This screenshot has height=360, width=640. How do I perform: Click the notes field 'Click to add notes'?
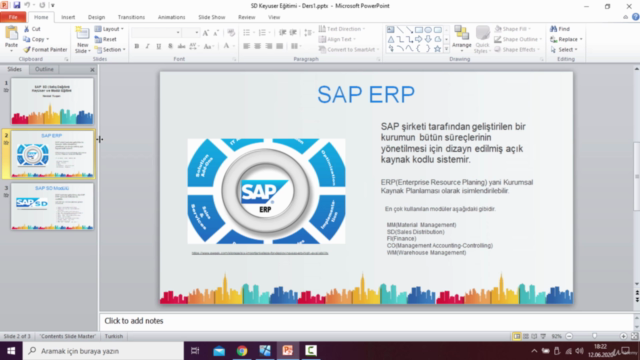pyautogui.click(x=367, y=321)
